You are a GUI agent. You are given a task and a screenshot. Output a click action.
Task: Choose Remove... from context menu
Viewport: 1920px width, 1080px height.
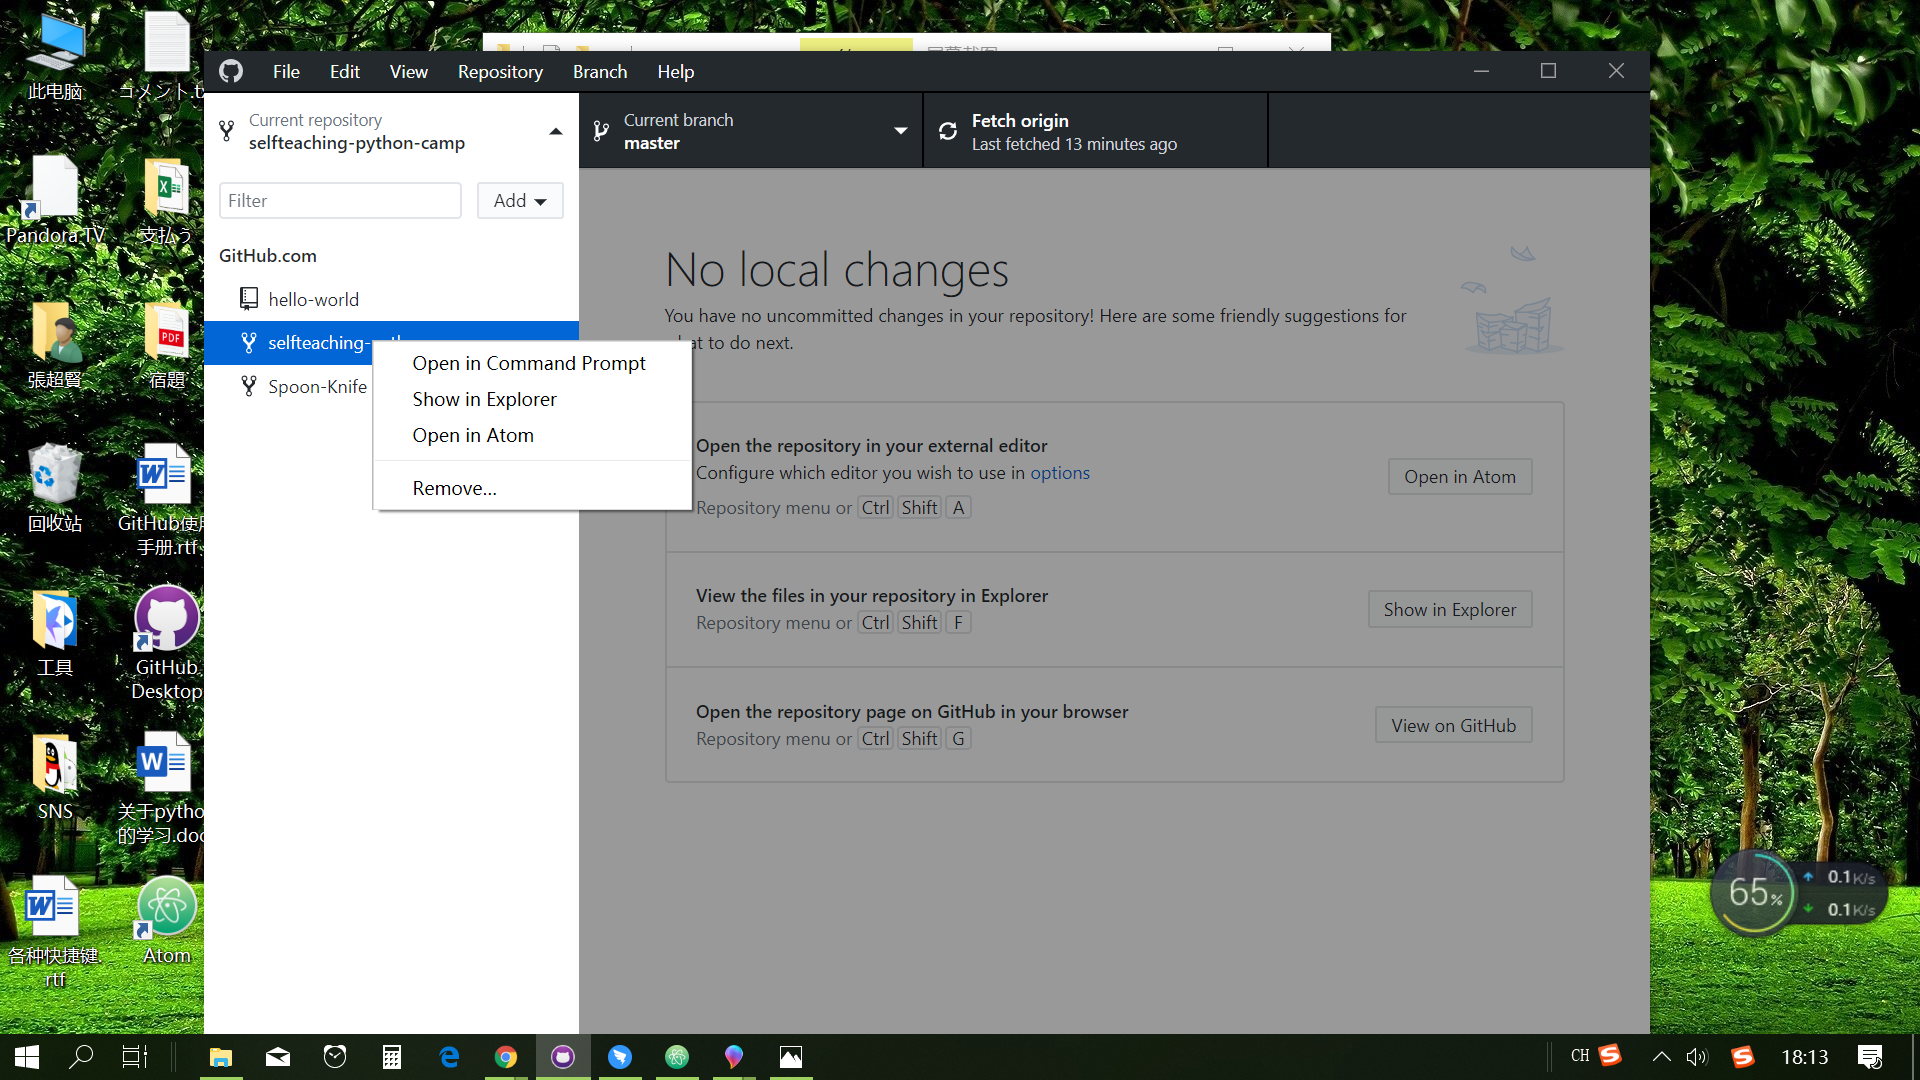[x=532, y=488]
